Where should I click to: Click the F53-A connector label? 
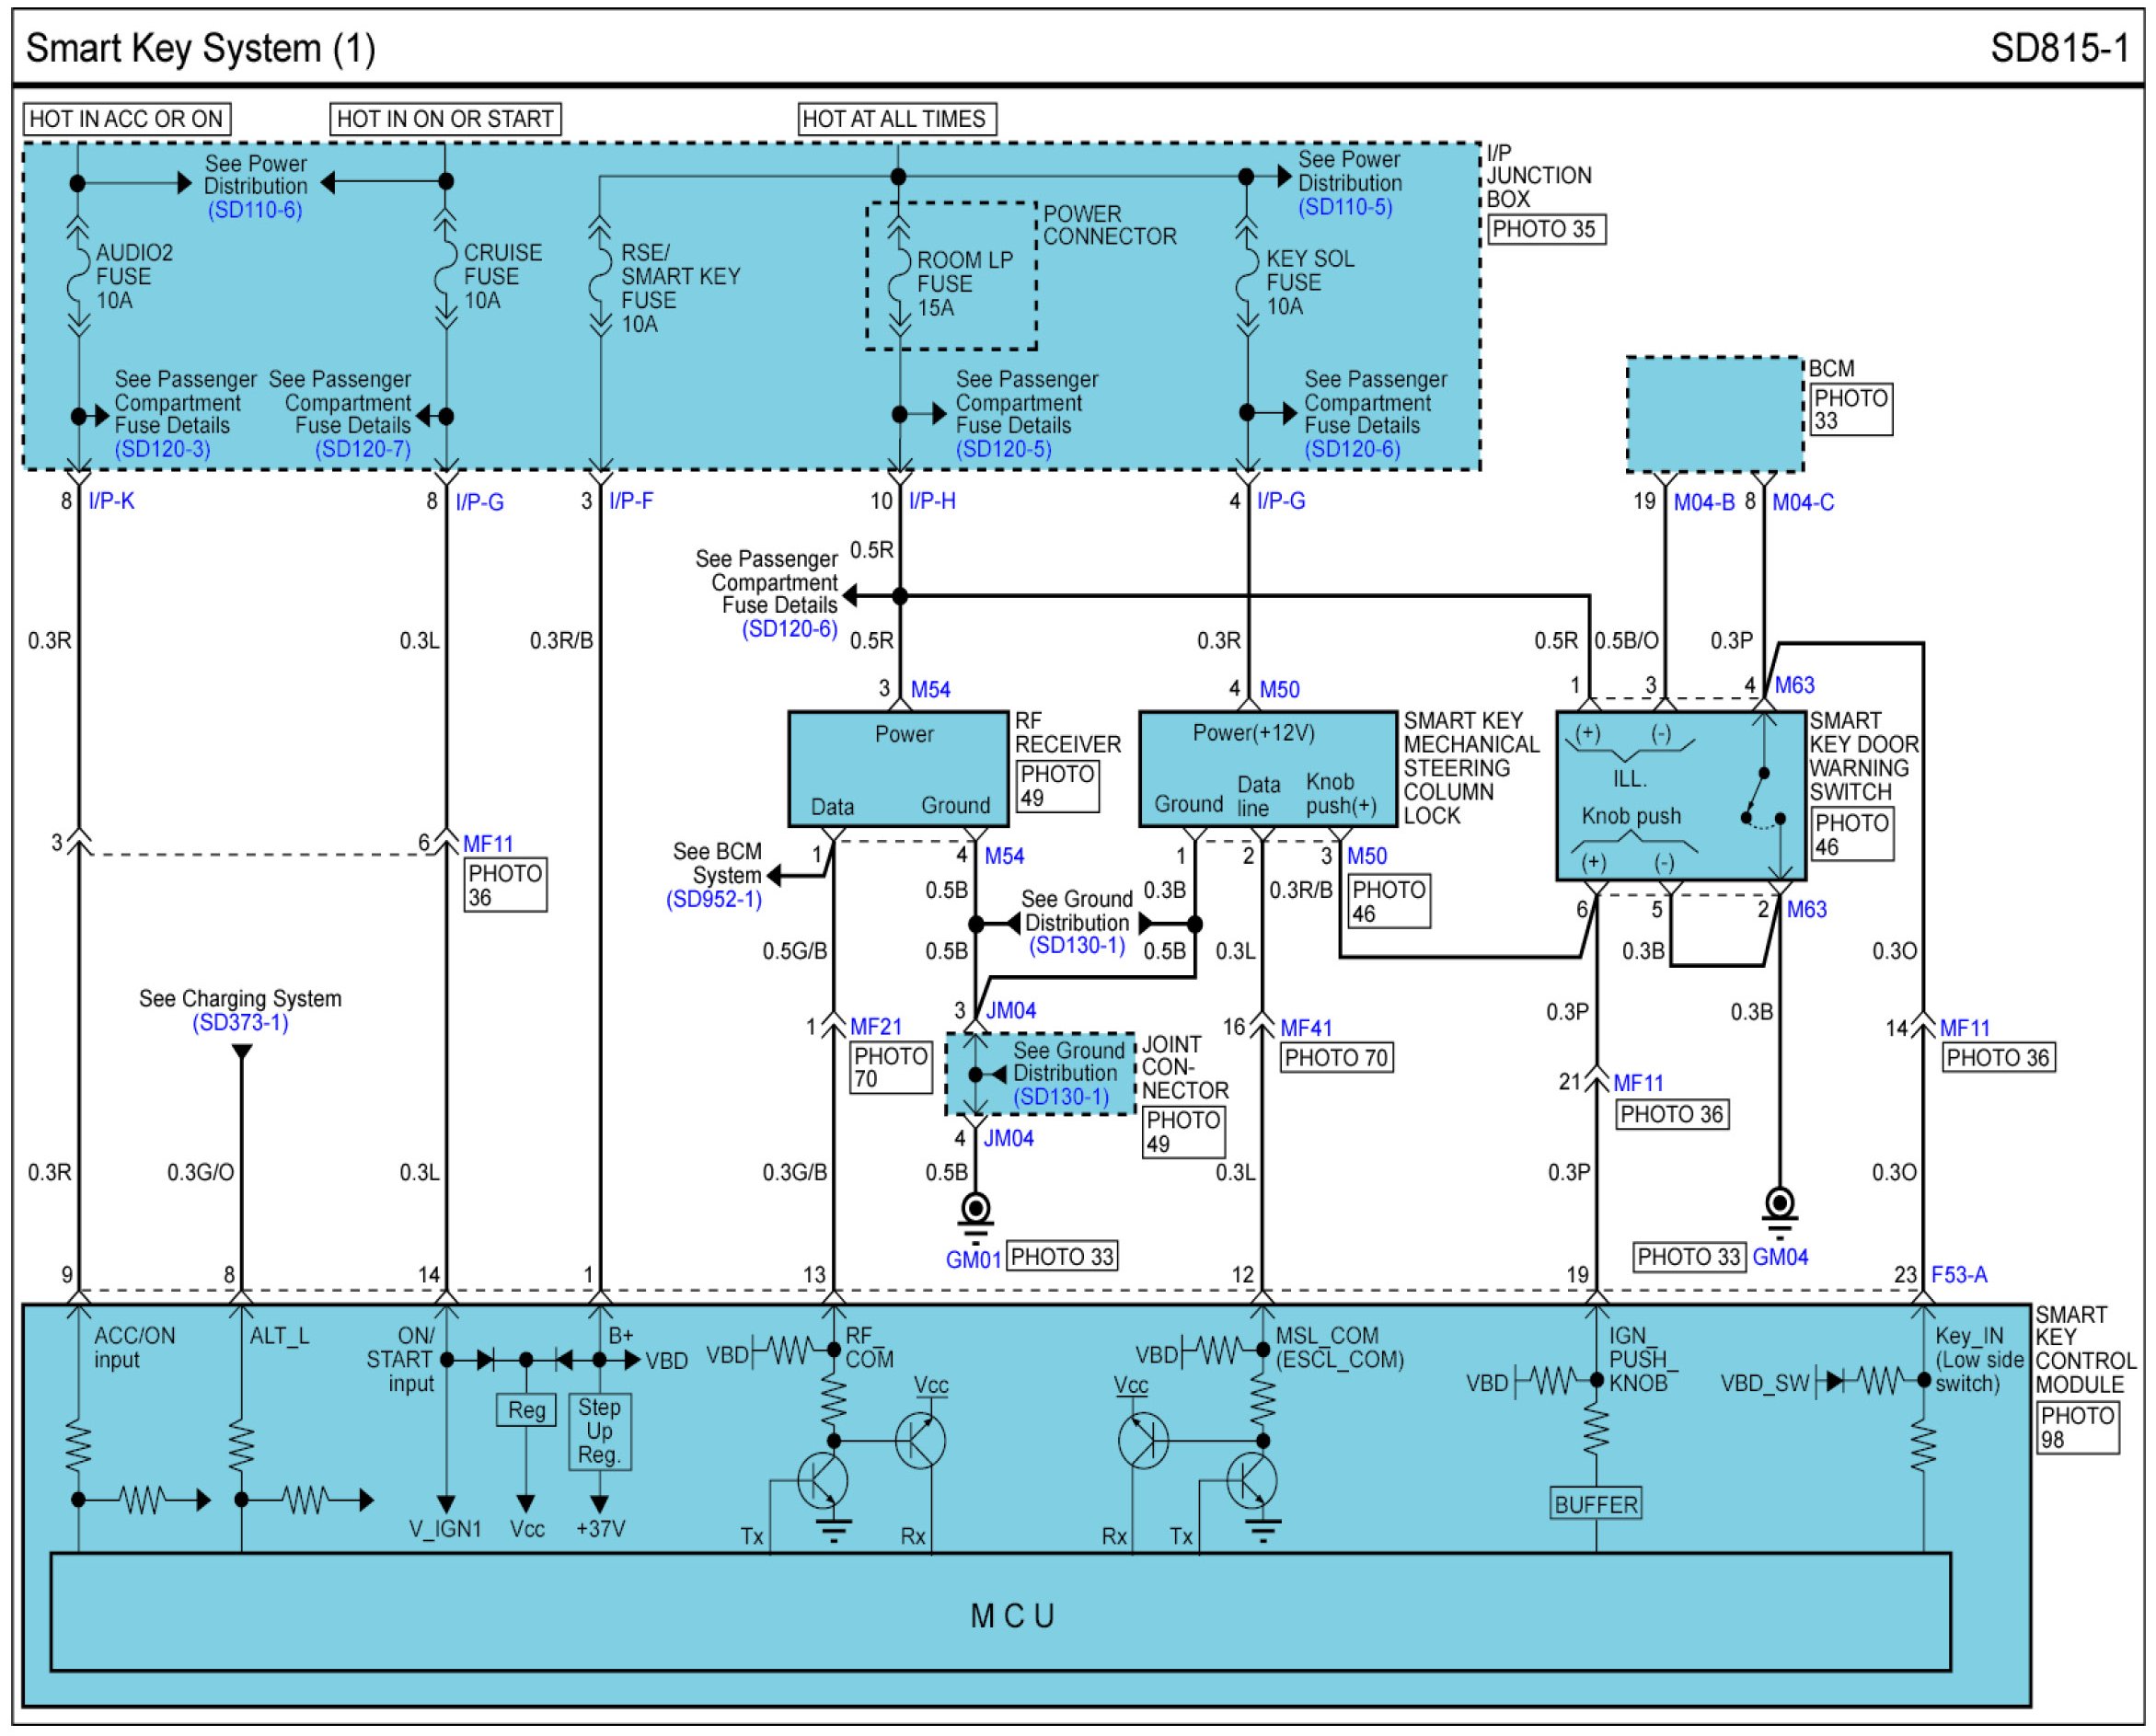coord(1958,1275)
